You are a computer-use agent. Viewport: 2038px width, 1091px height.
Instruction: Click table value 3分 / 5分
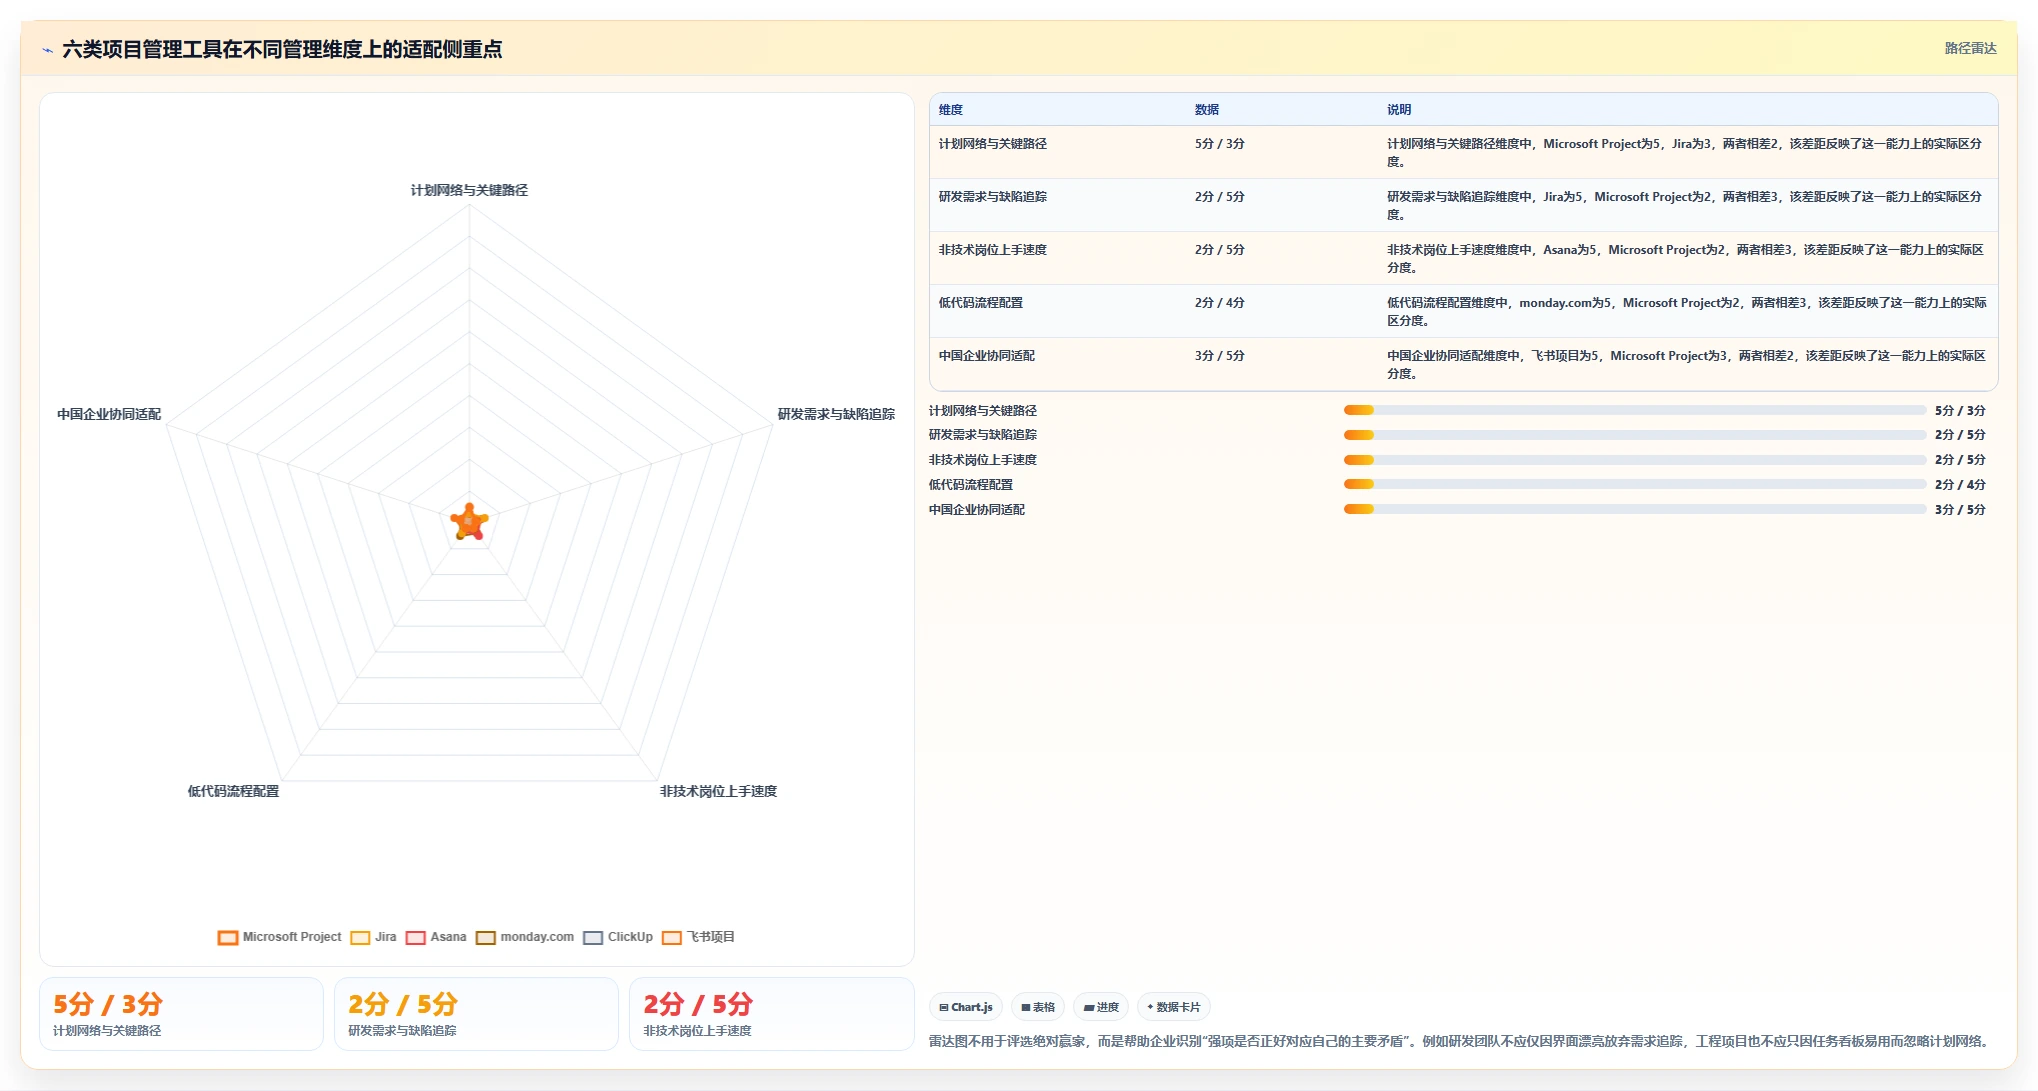tap(1220, 356)
